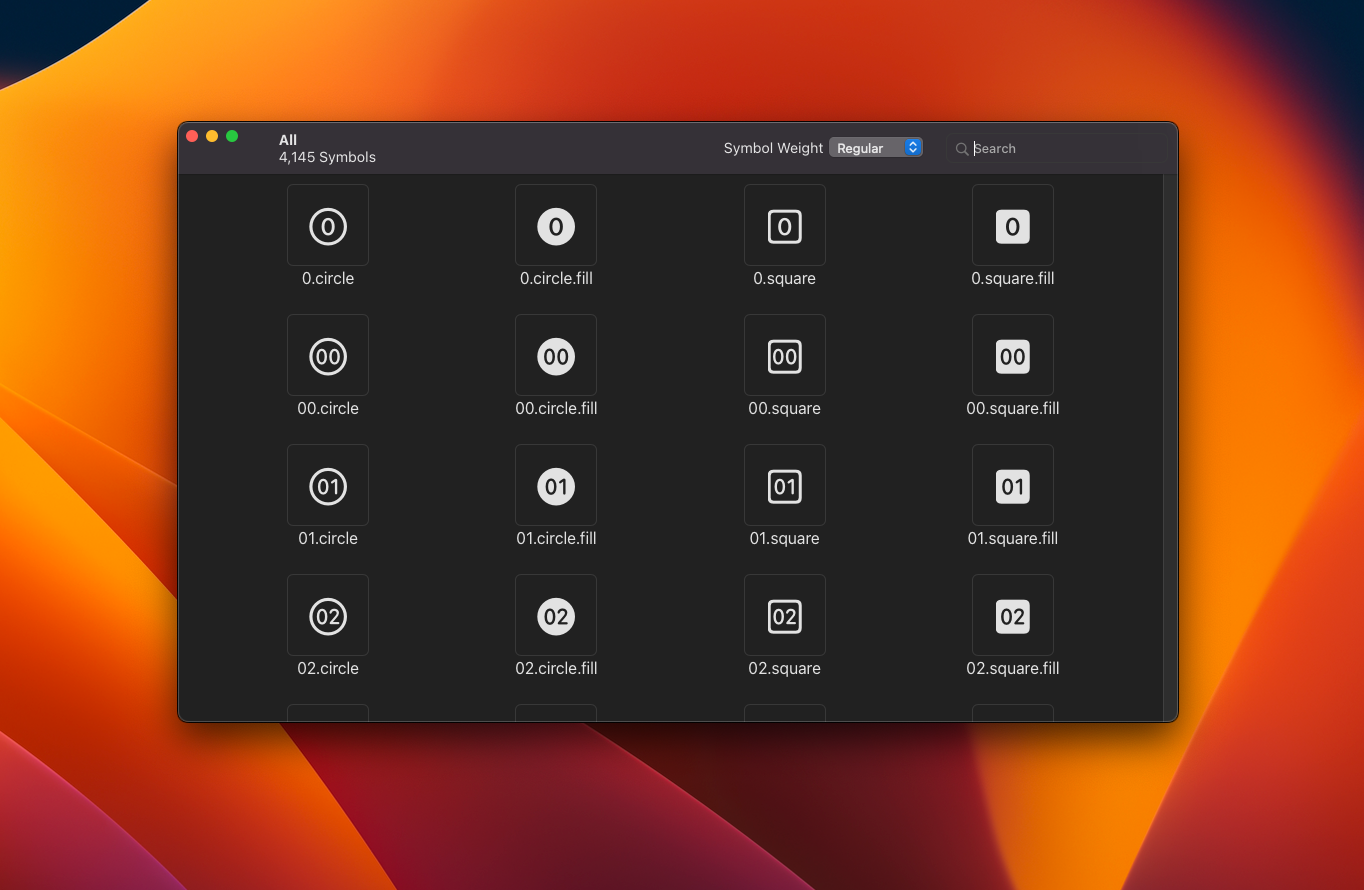Click the '02.square' name label
This screenshot has height=890, width=1364.
click(x=785, y=669)
